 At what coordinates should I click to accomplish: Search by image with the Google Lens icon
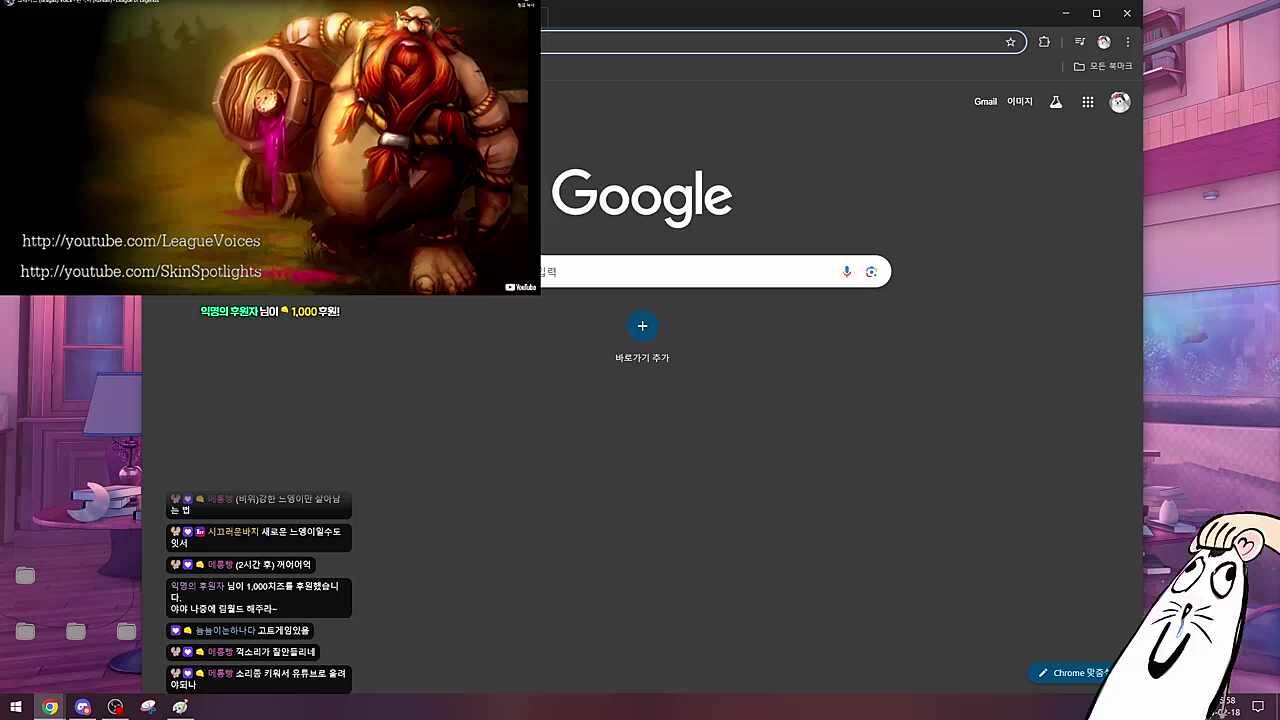(871, 272)
